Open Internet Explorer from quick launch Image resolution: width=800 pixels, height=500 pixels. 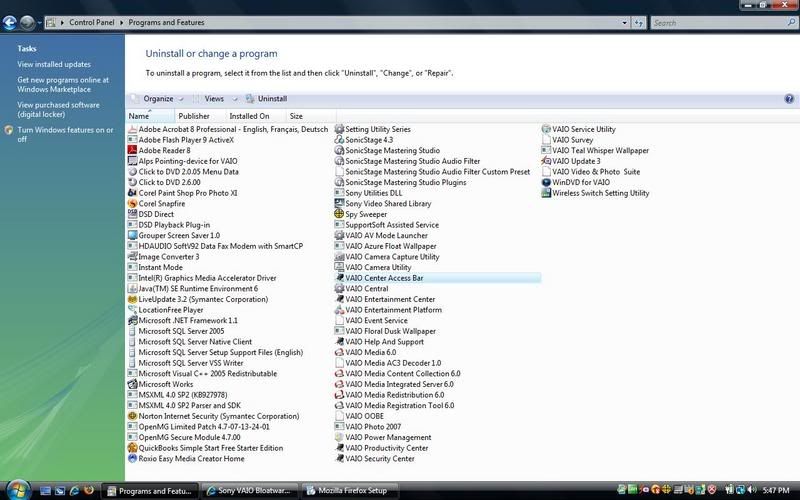(74, 491)
